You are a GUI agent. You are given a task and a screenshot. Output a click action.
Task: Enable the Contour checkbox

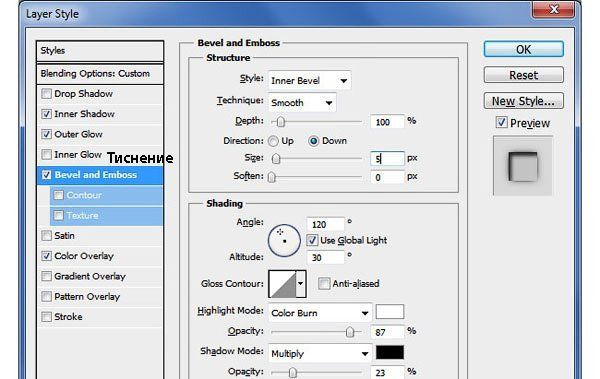(59, 195)
